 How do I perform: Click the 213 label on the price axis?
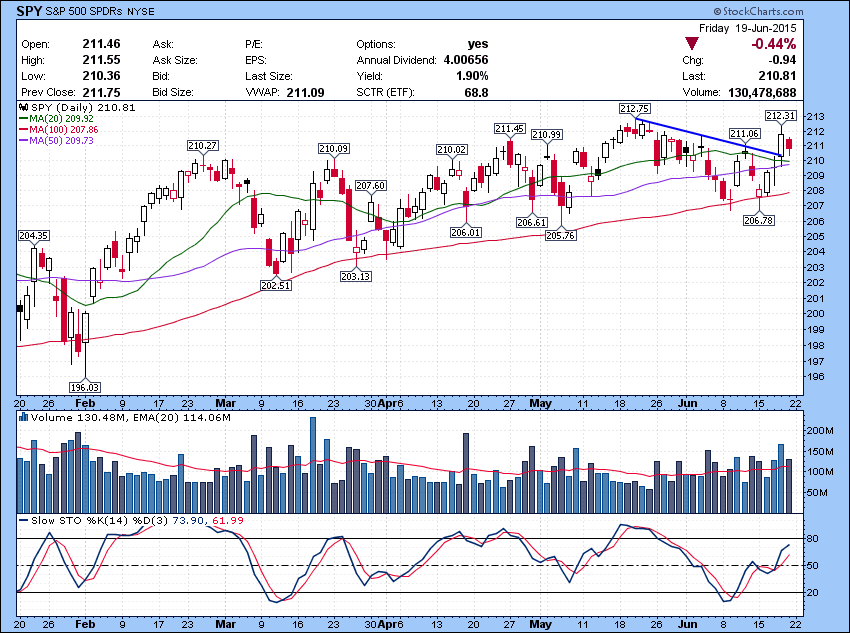pos(816,117)
